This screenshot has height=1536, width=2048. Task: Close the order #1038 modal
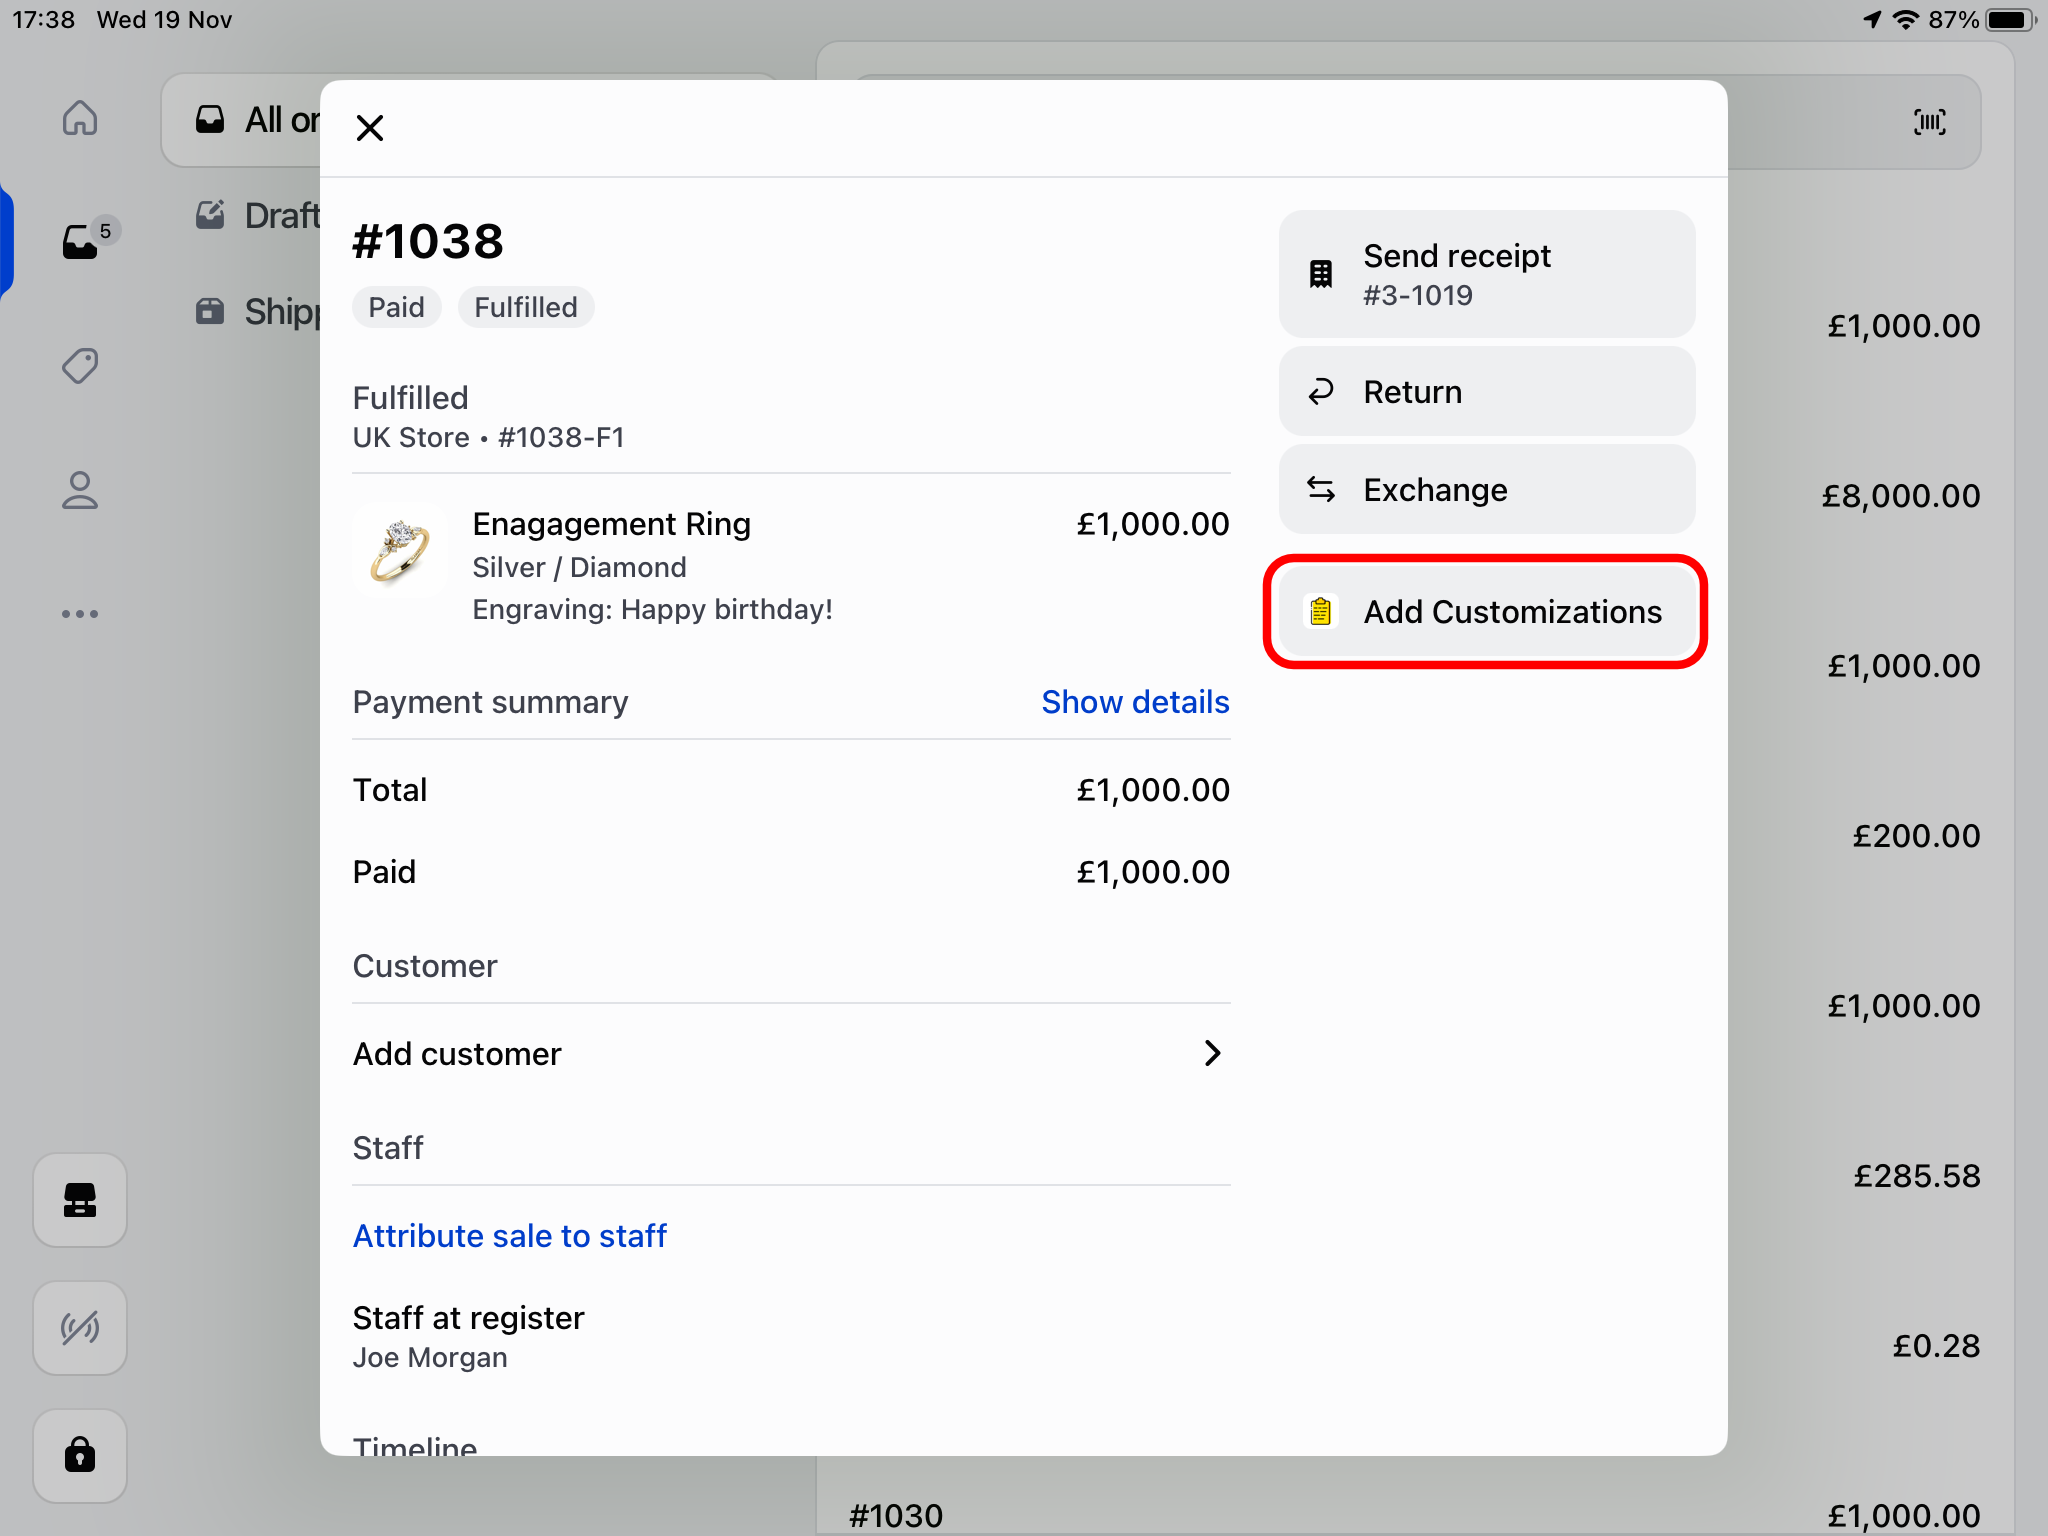tap(370, 128)
